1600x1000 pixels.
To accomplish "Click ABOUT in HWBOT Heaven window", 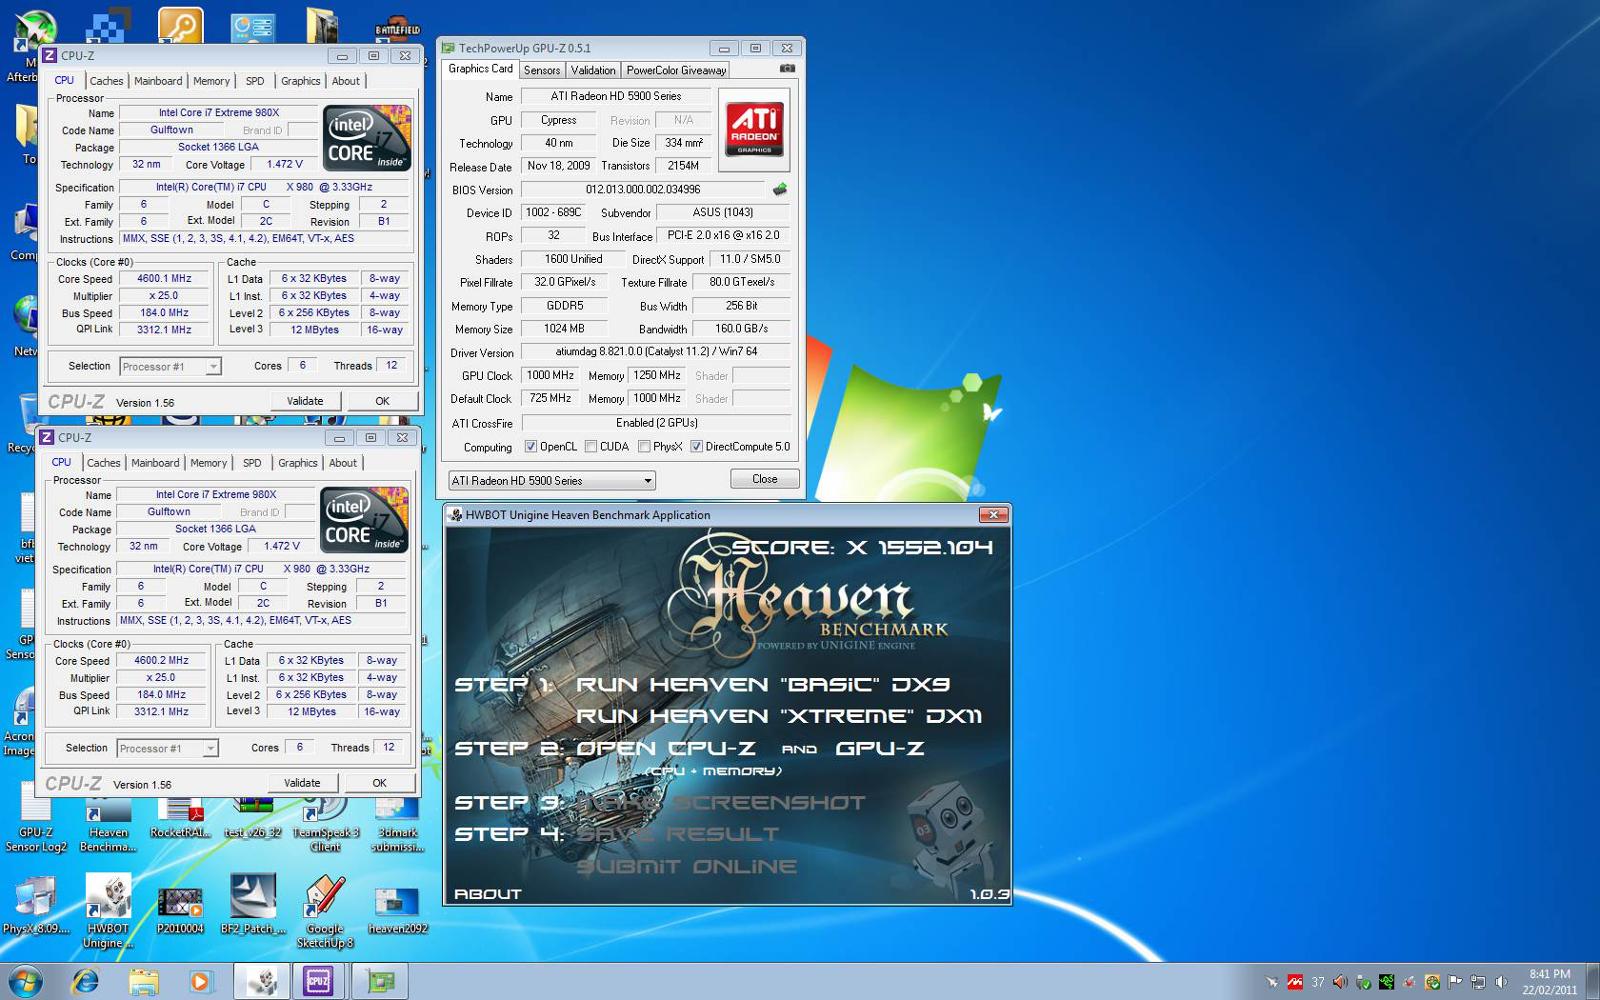I will tap(488, 894).
